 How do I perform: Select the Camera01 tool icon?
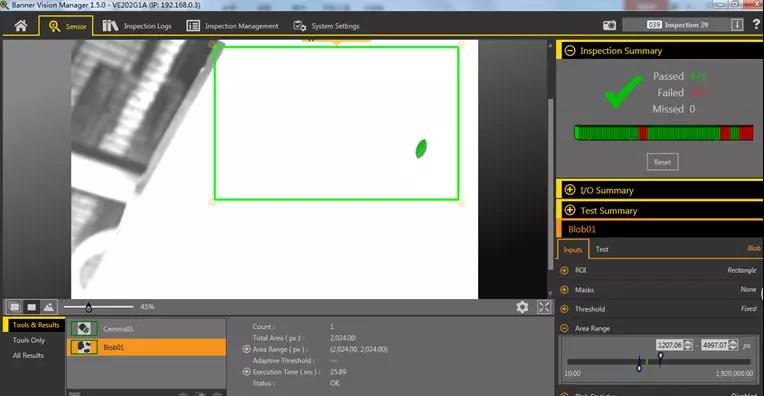[x=84, y=329]
